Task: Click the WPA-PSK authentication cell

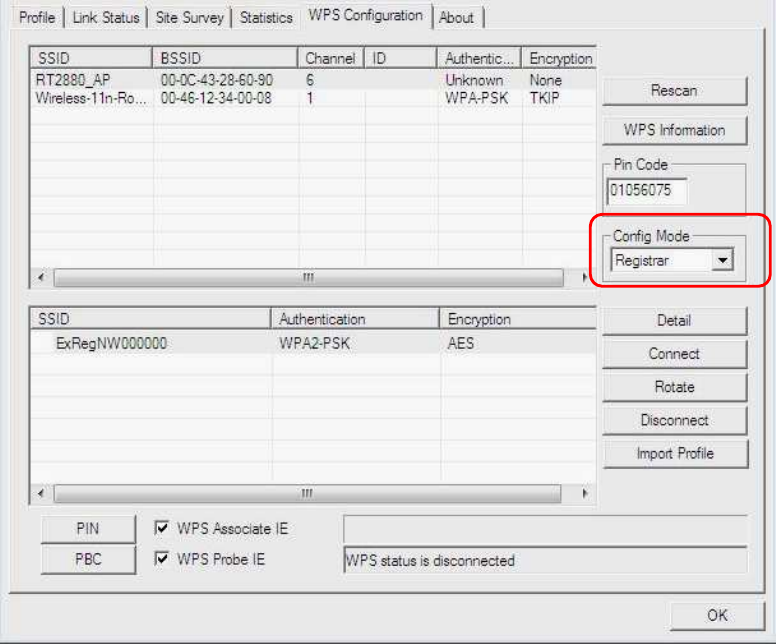Action: [x=476, y=98]
